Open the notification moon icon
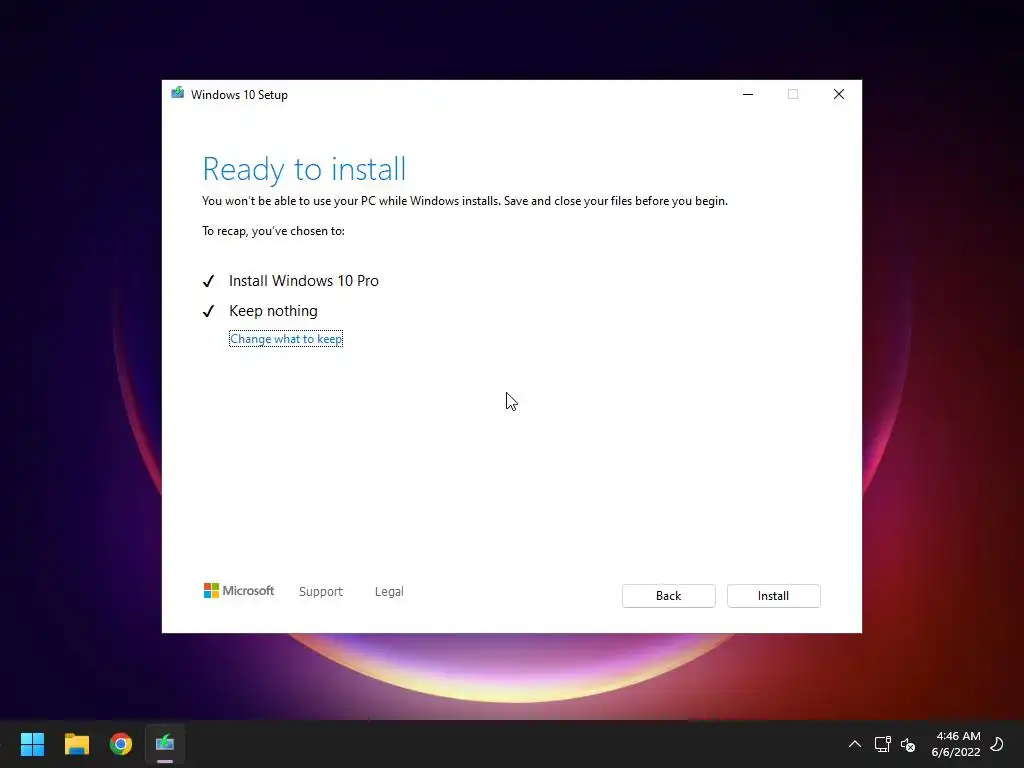 (x=997, y=744)
